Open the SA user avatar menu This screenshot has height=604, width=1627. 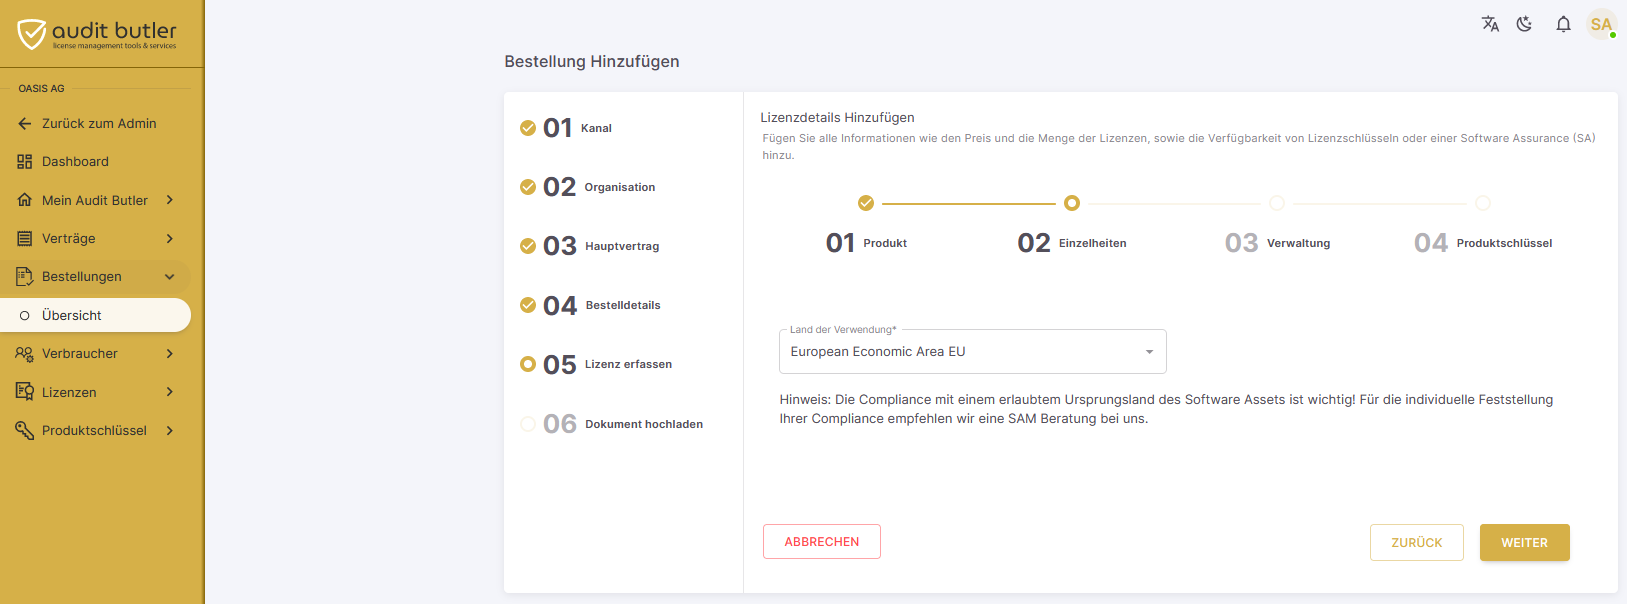pos(1601,24)
